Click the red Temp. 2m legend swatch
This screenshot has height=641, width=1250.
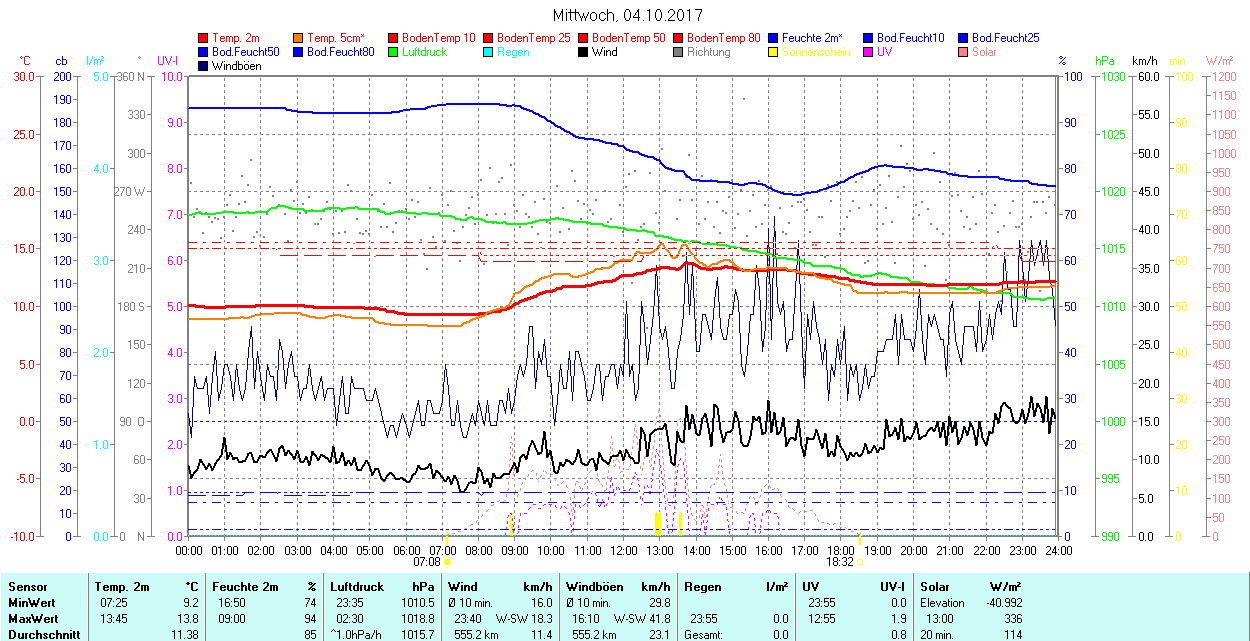[x=204, y=38]
